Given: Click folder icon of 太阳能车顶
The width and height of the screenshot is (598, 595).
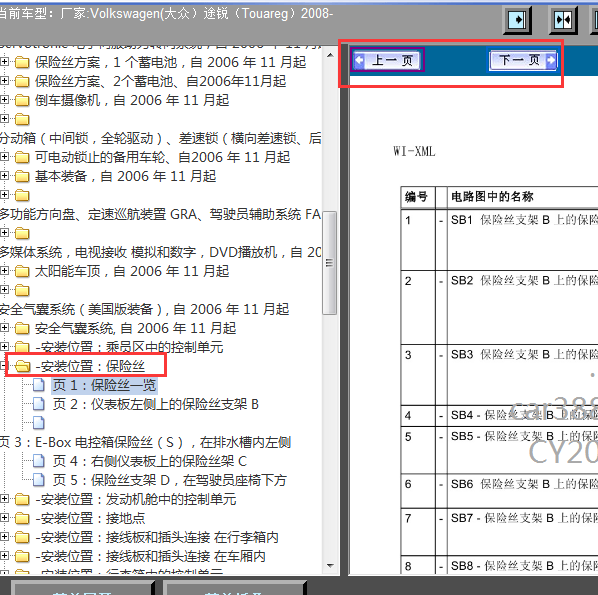Looking at the screenshot, I should tap(22, 271).
